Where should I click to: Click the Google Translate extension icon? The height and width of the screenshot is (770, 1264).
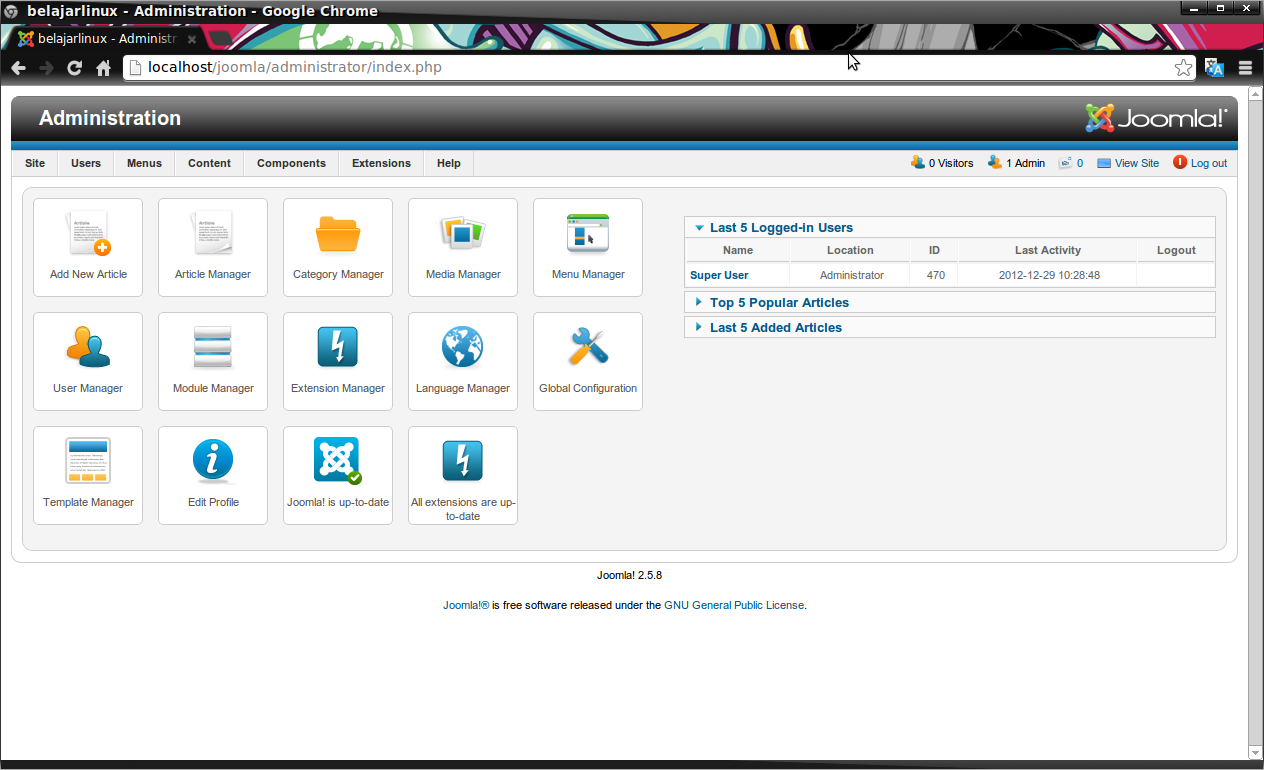(x=1215, y=68)
